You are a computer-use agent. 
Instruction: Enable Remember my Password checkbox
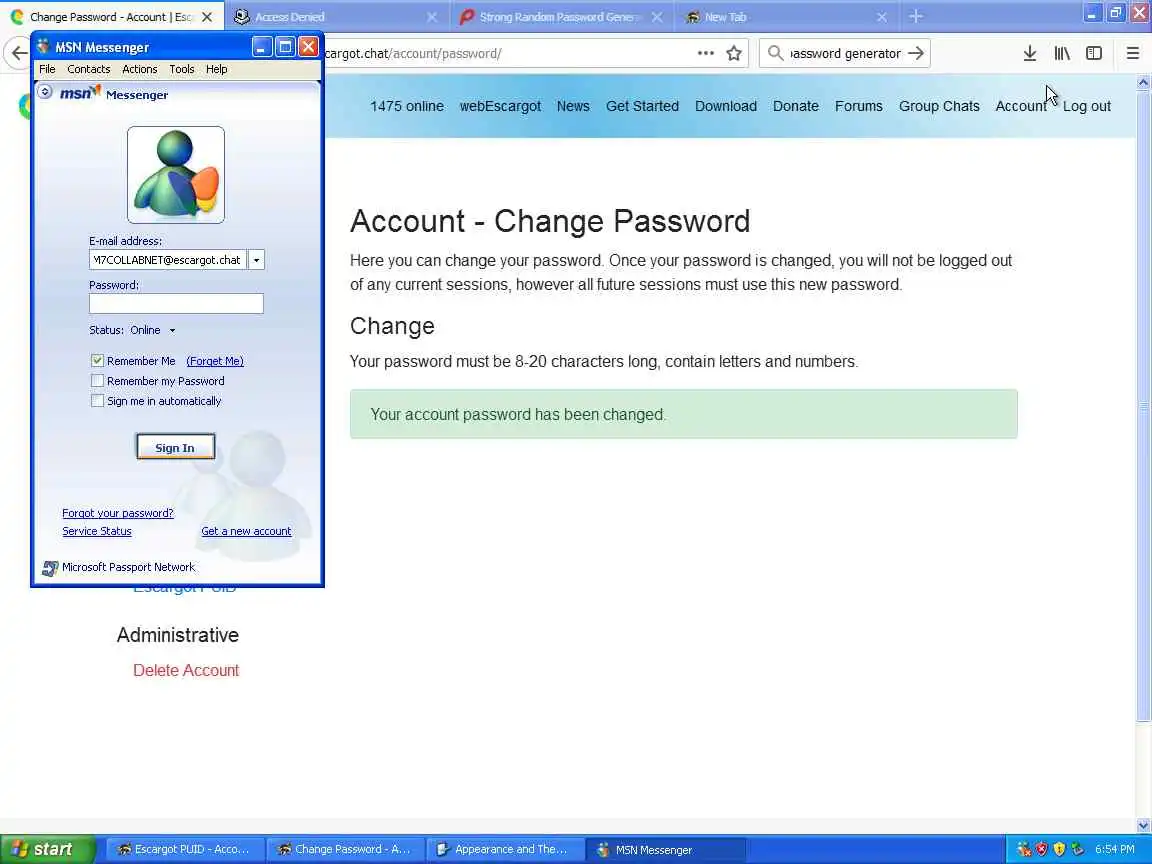point(97,381)
